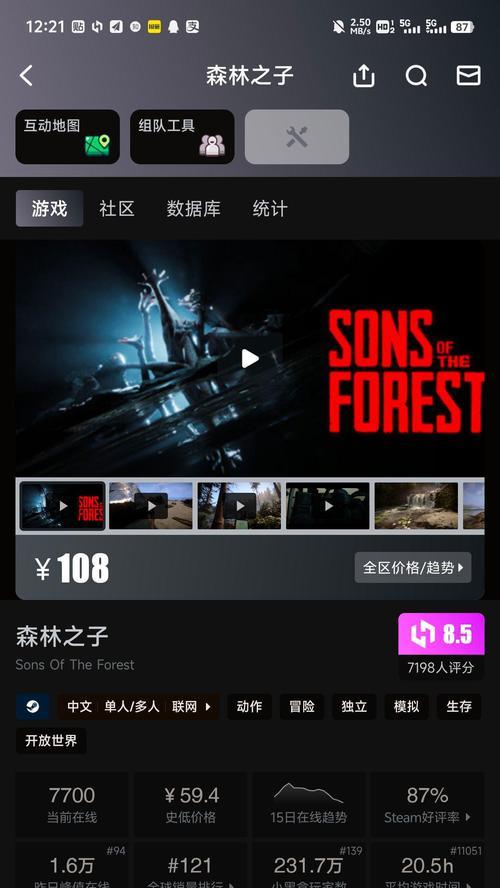The height and width of the screenshot is (888, 500).
Task: Open the mail envelope icon
Action: coord(468,75)
